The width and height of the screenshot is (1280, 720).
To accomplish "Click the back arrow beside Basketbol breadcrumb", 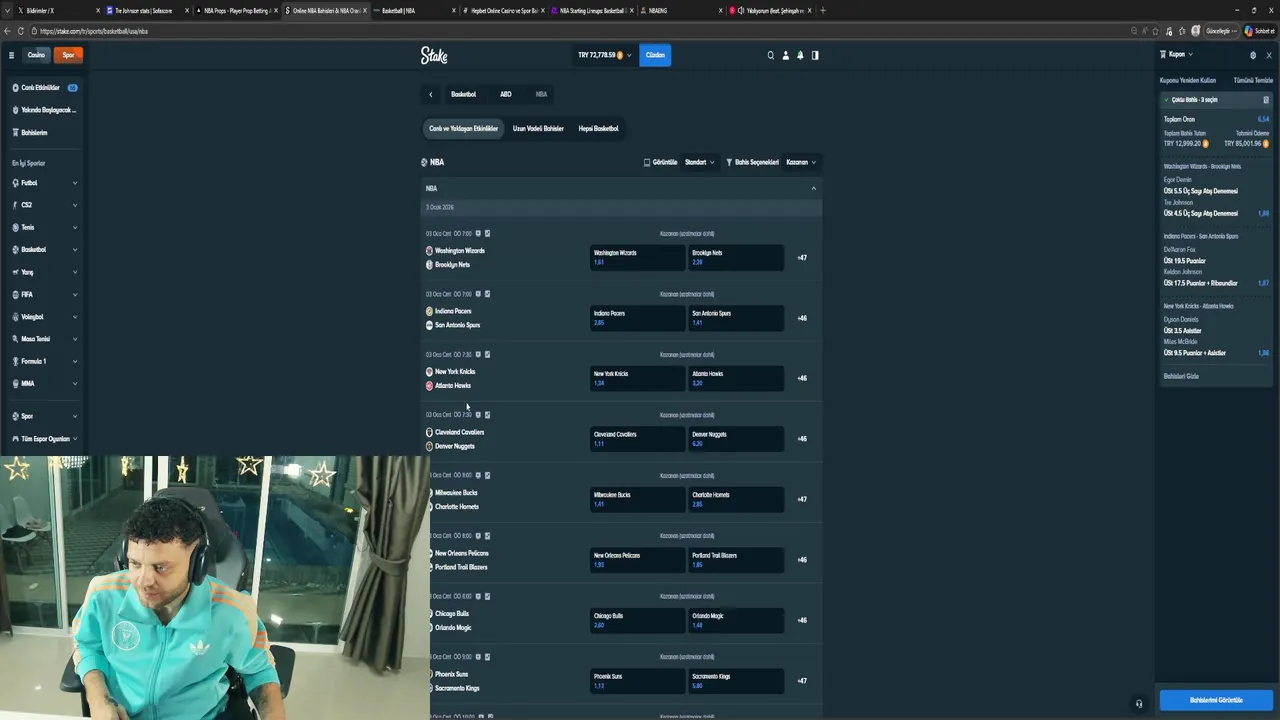I will tap(431, 94).
